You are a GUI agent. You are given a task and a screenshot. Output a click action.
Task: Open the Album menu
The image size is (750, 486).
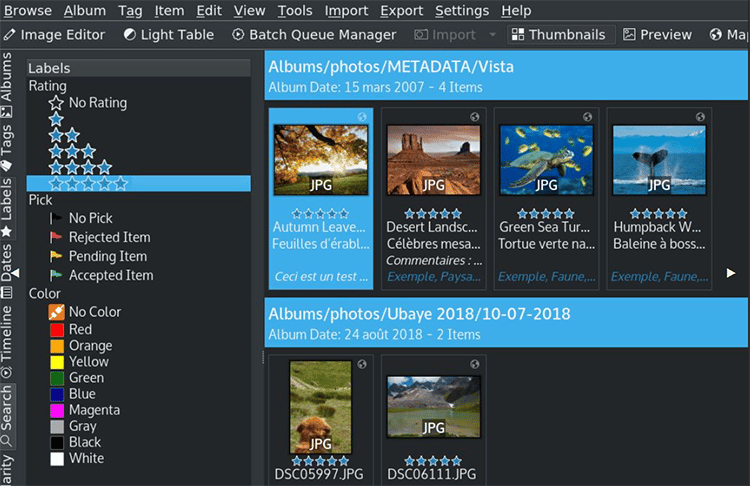(85, 11)
